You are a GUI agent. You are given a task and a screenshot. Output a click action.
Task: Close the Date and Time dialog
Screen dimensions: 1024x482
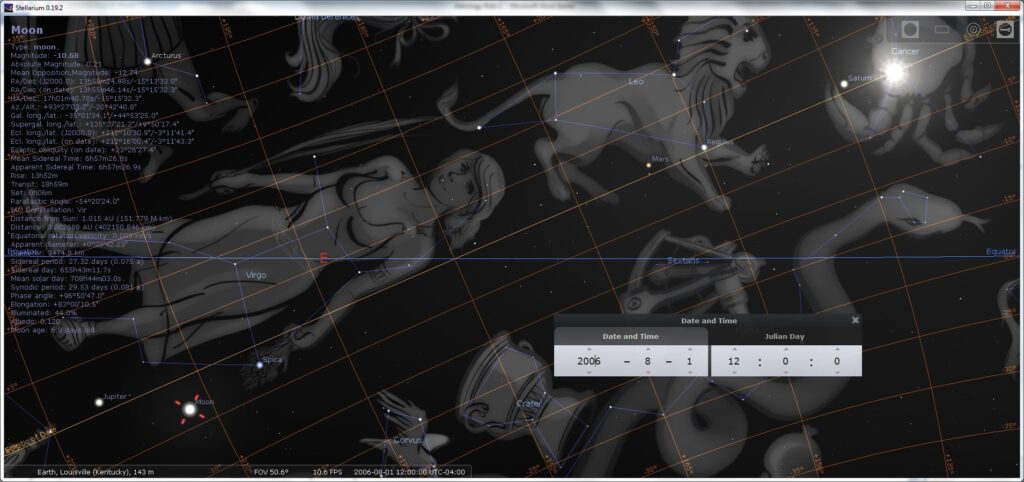point(856,320)
